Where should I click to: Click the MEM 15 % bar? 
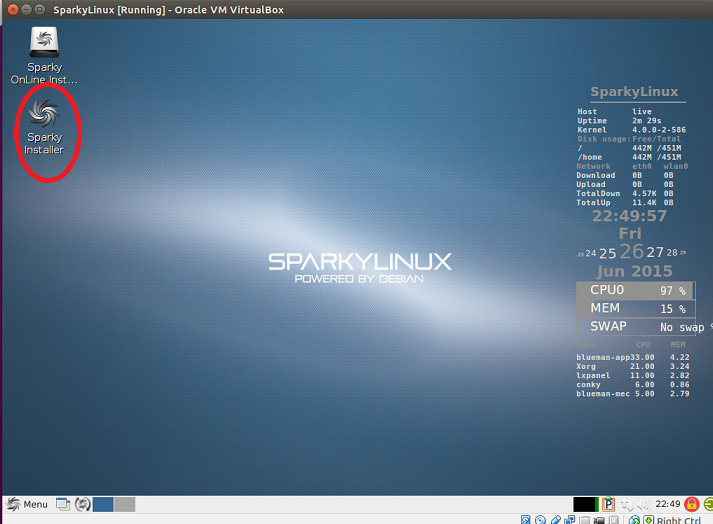[x=635, y=308]
